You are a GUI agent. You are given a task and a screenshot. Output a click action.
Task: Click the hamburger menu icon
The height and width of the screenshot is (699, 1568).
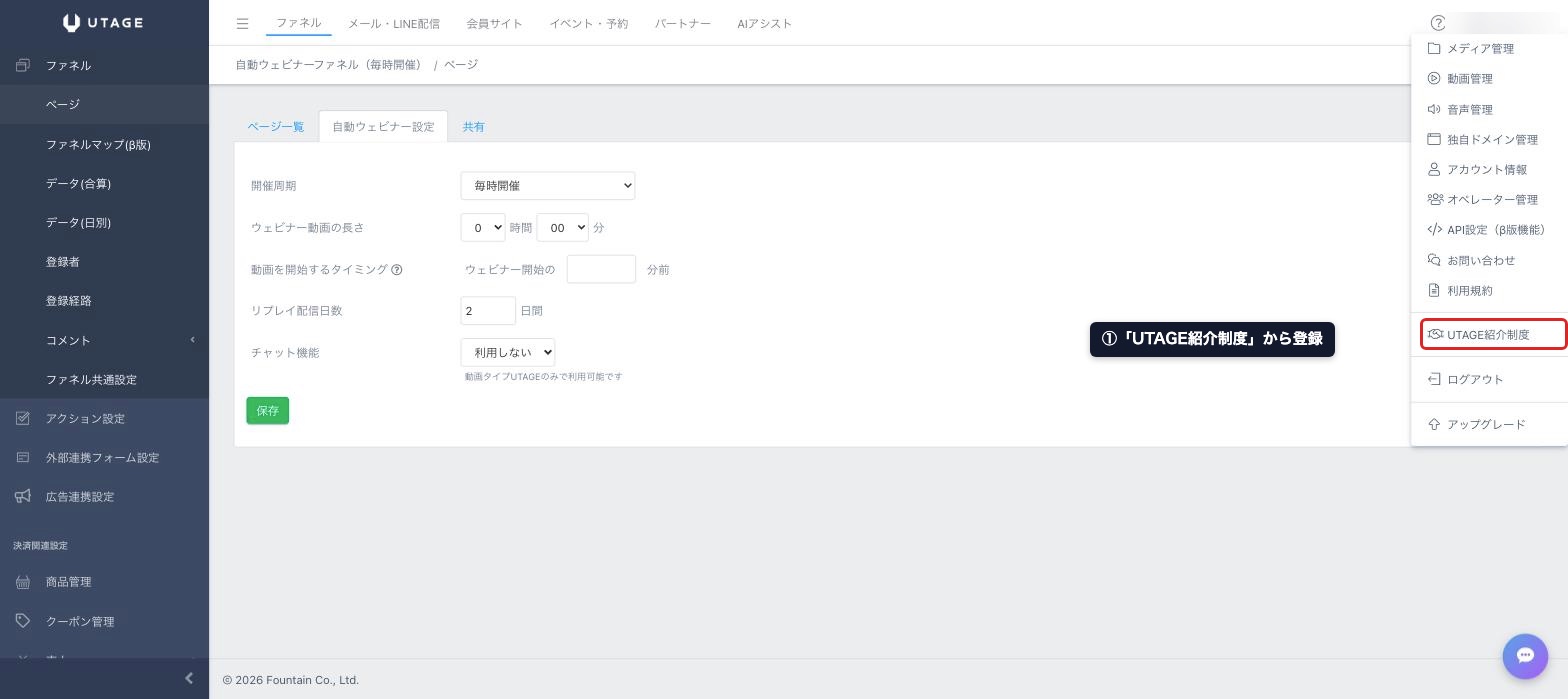point(242,23)
